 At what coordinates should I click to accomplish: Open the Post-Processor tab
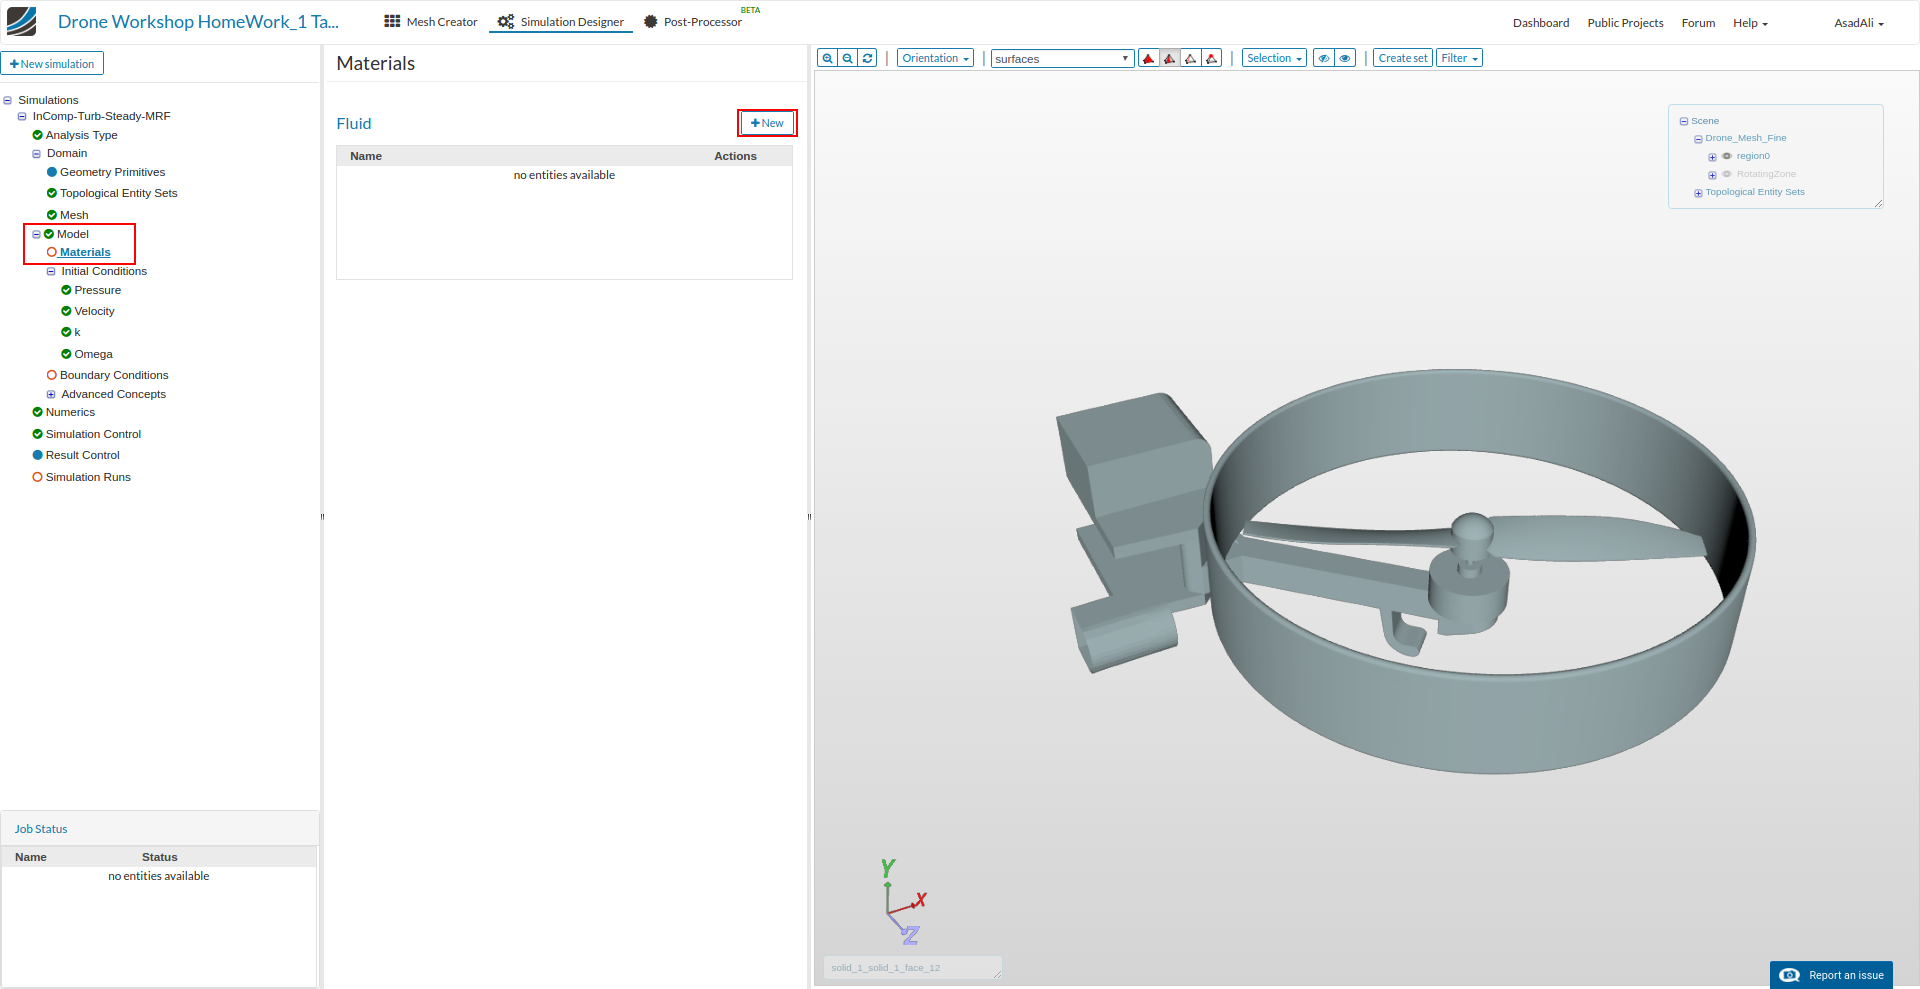tap(693, 22)
